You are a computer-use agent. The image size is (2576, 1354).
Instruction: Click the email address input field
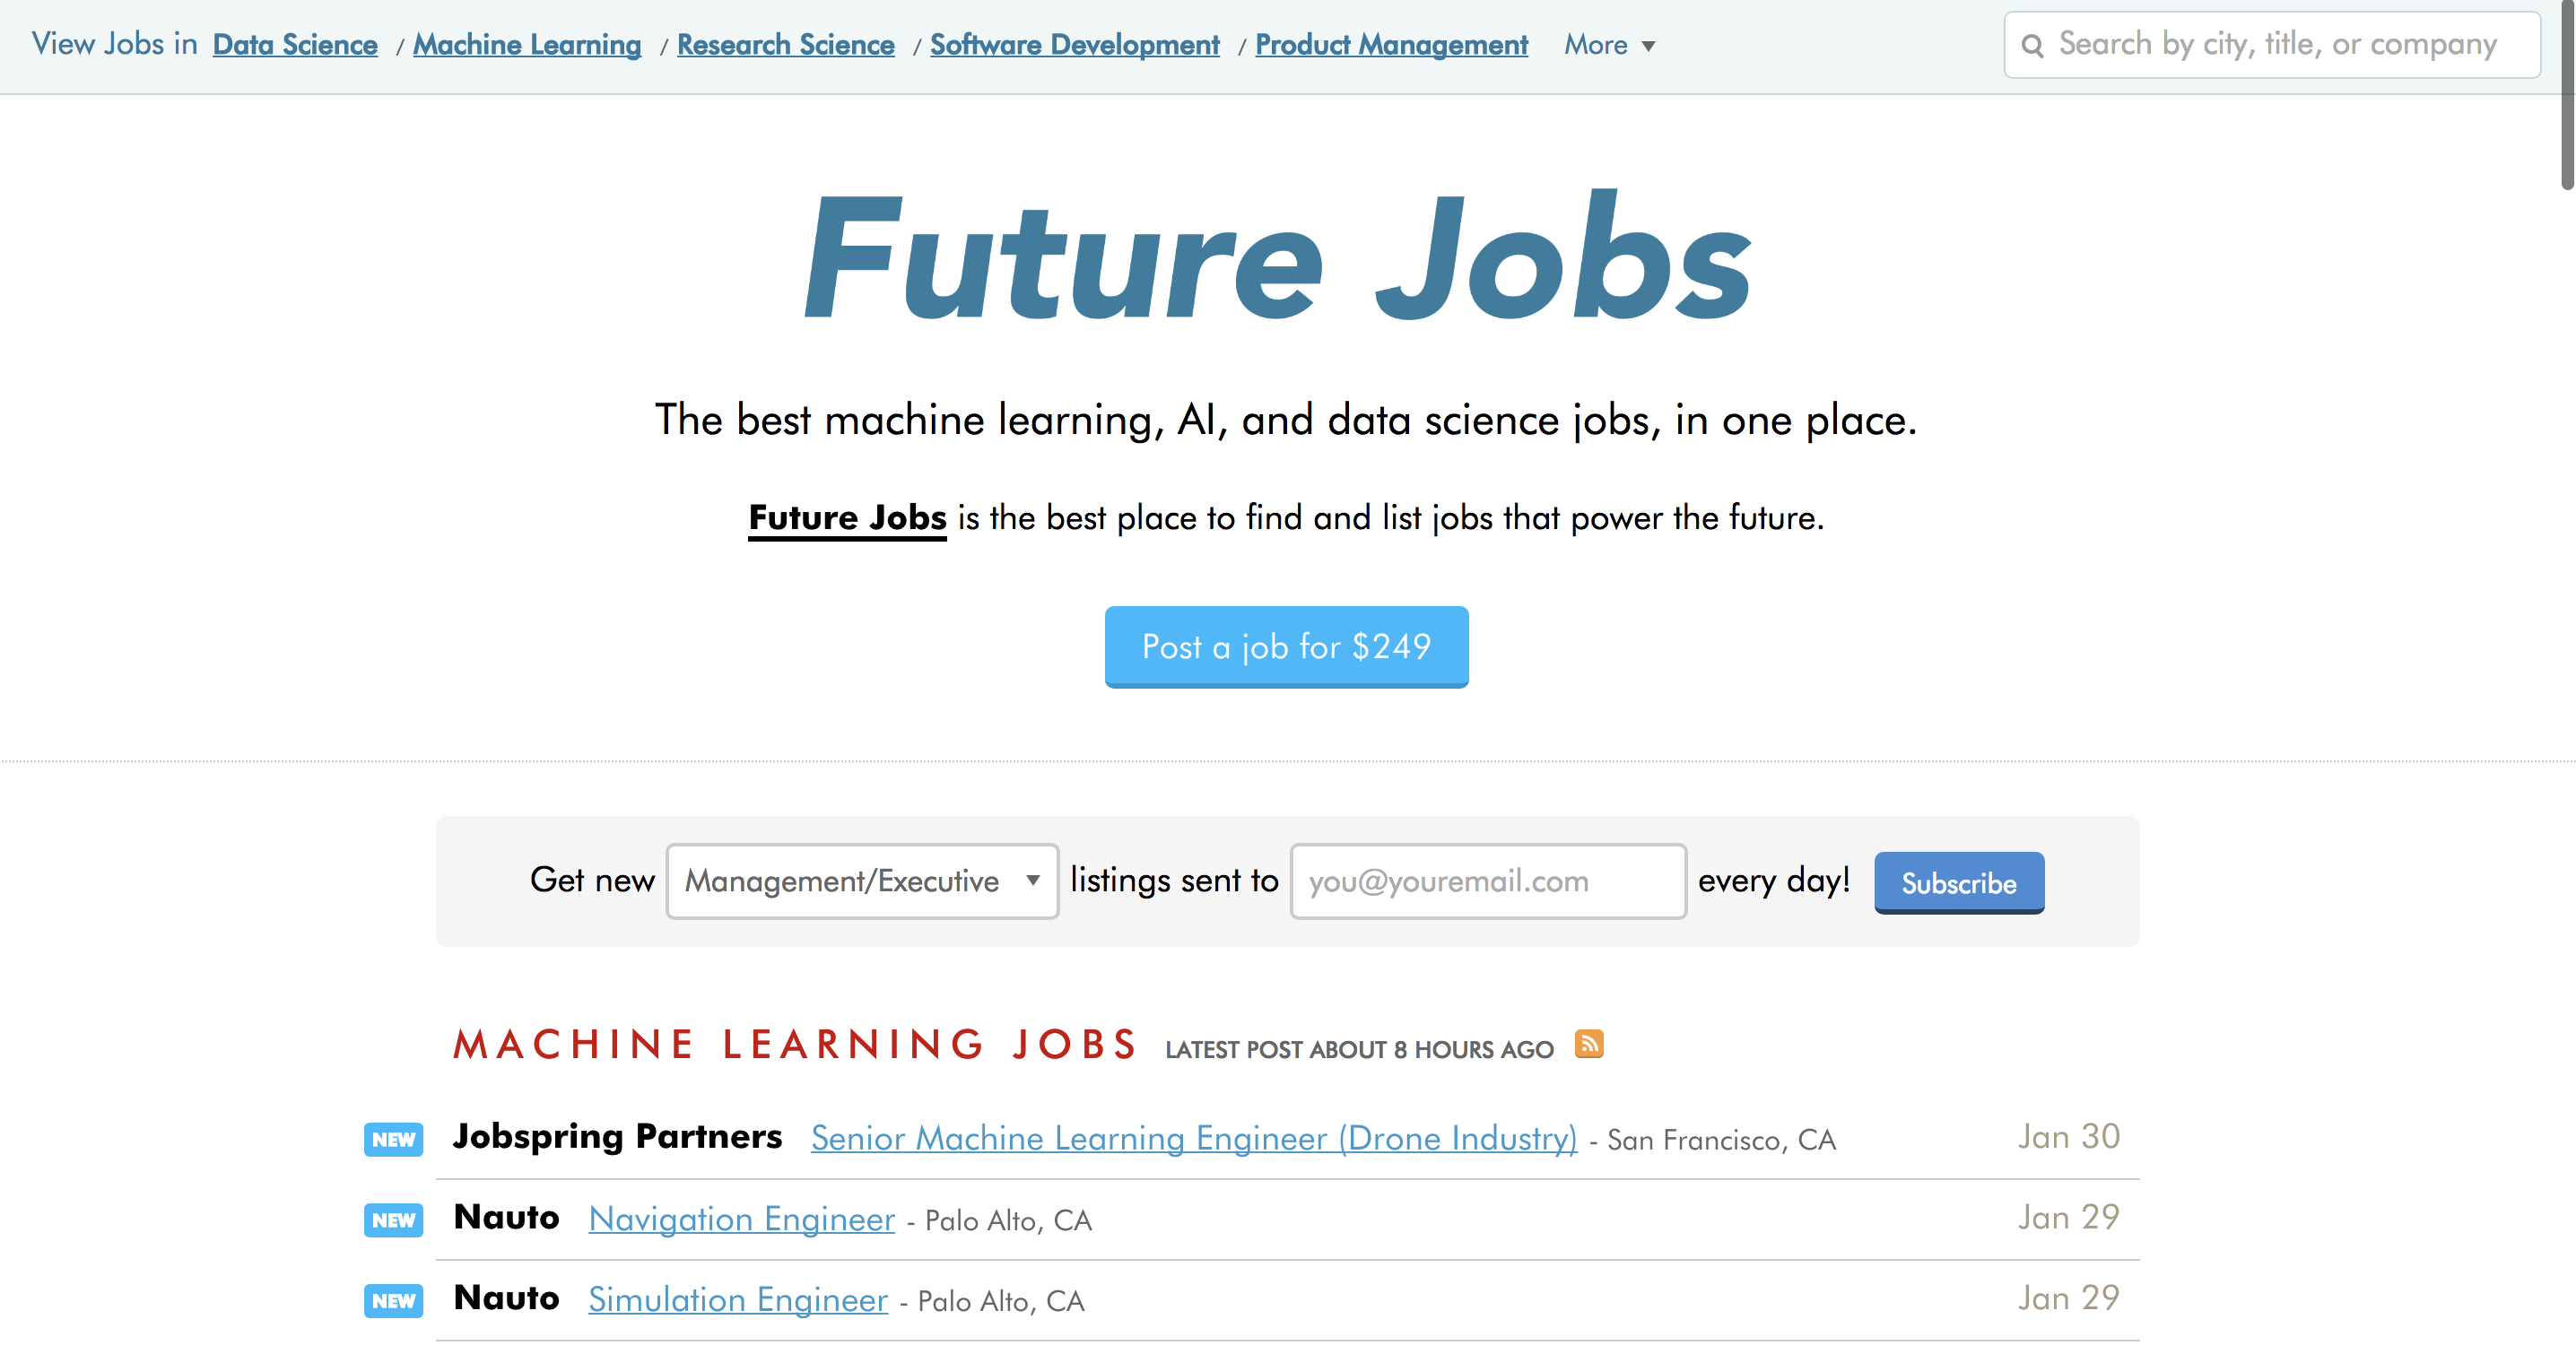point(1487,881)
